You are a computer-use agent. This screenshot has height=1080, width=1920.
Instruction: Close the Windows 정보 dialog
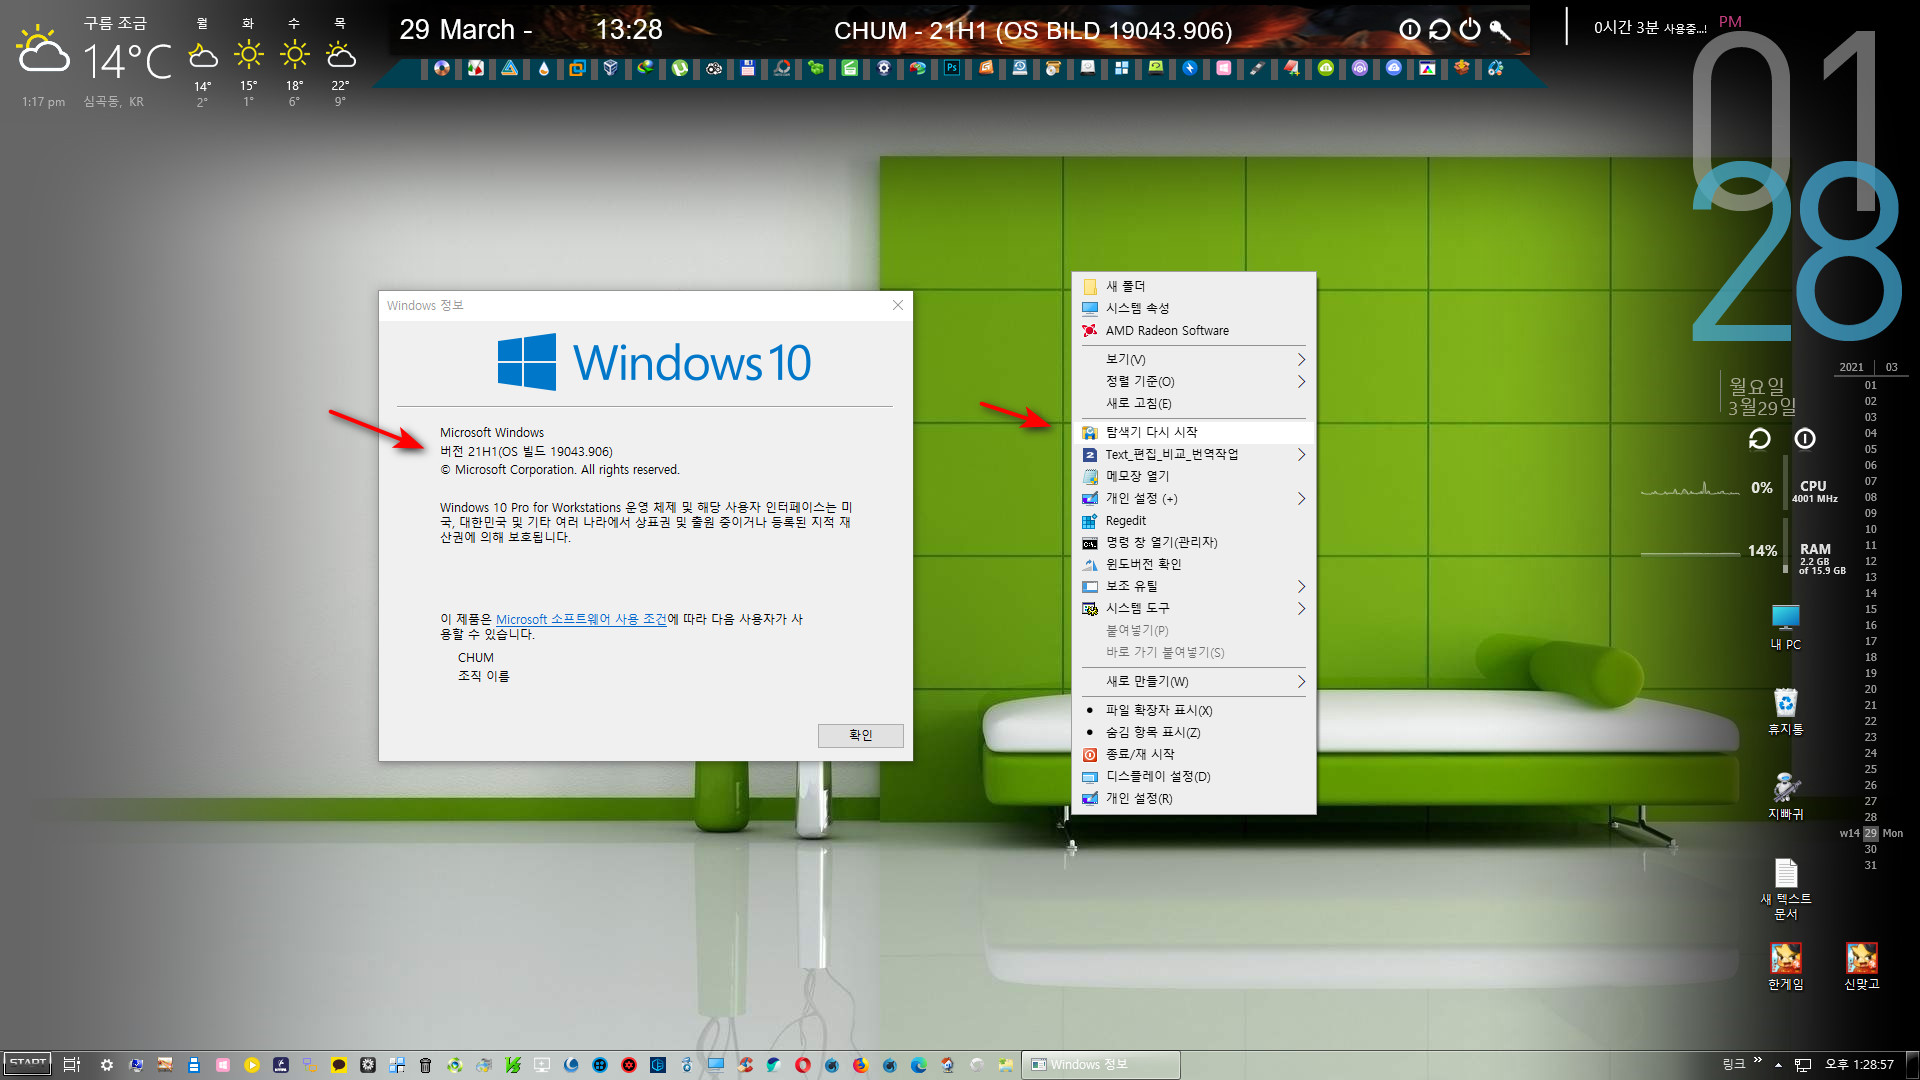point(897,305)
